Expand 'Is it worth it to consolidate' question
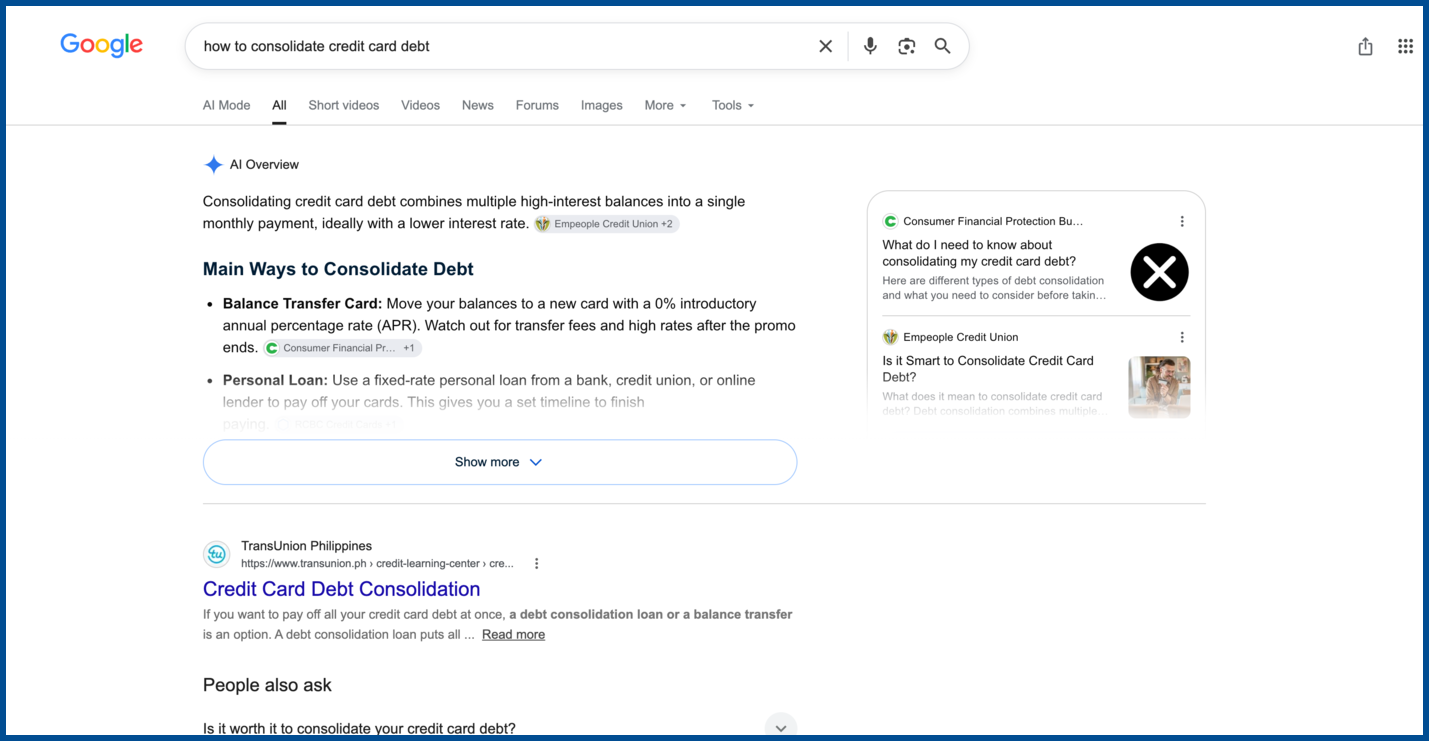This screenshot has width=1429, height=741. (500, 728)
